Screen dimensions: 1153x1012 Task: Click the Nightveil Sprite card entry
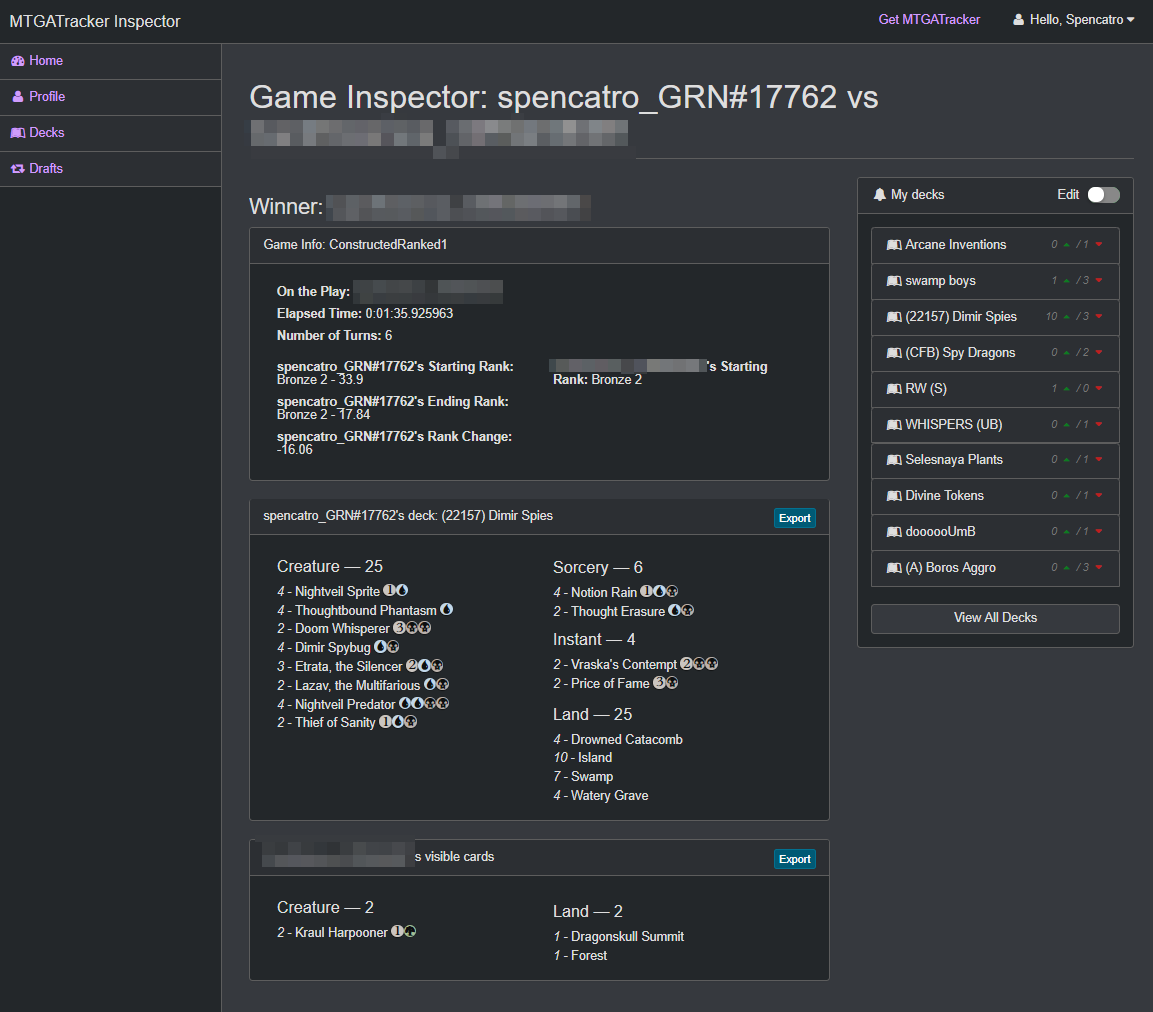point(343,591)
